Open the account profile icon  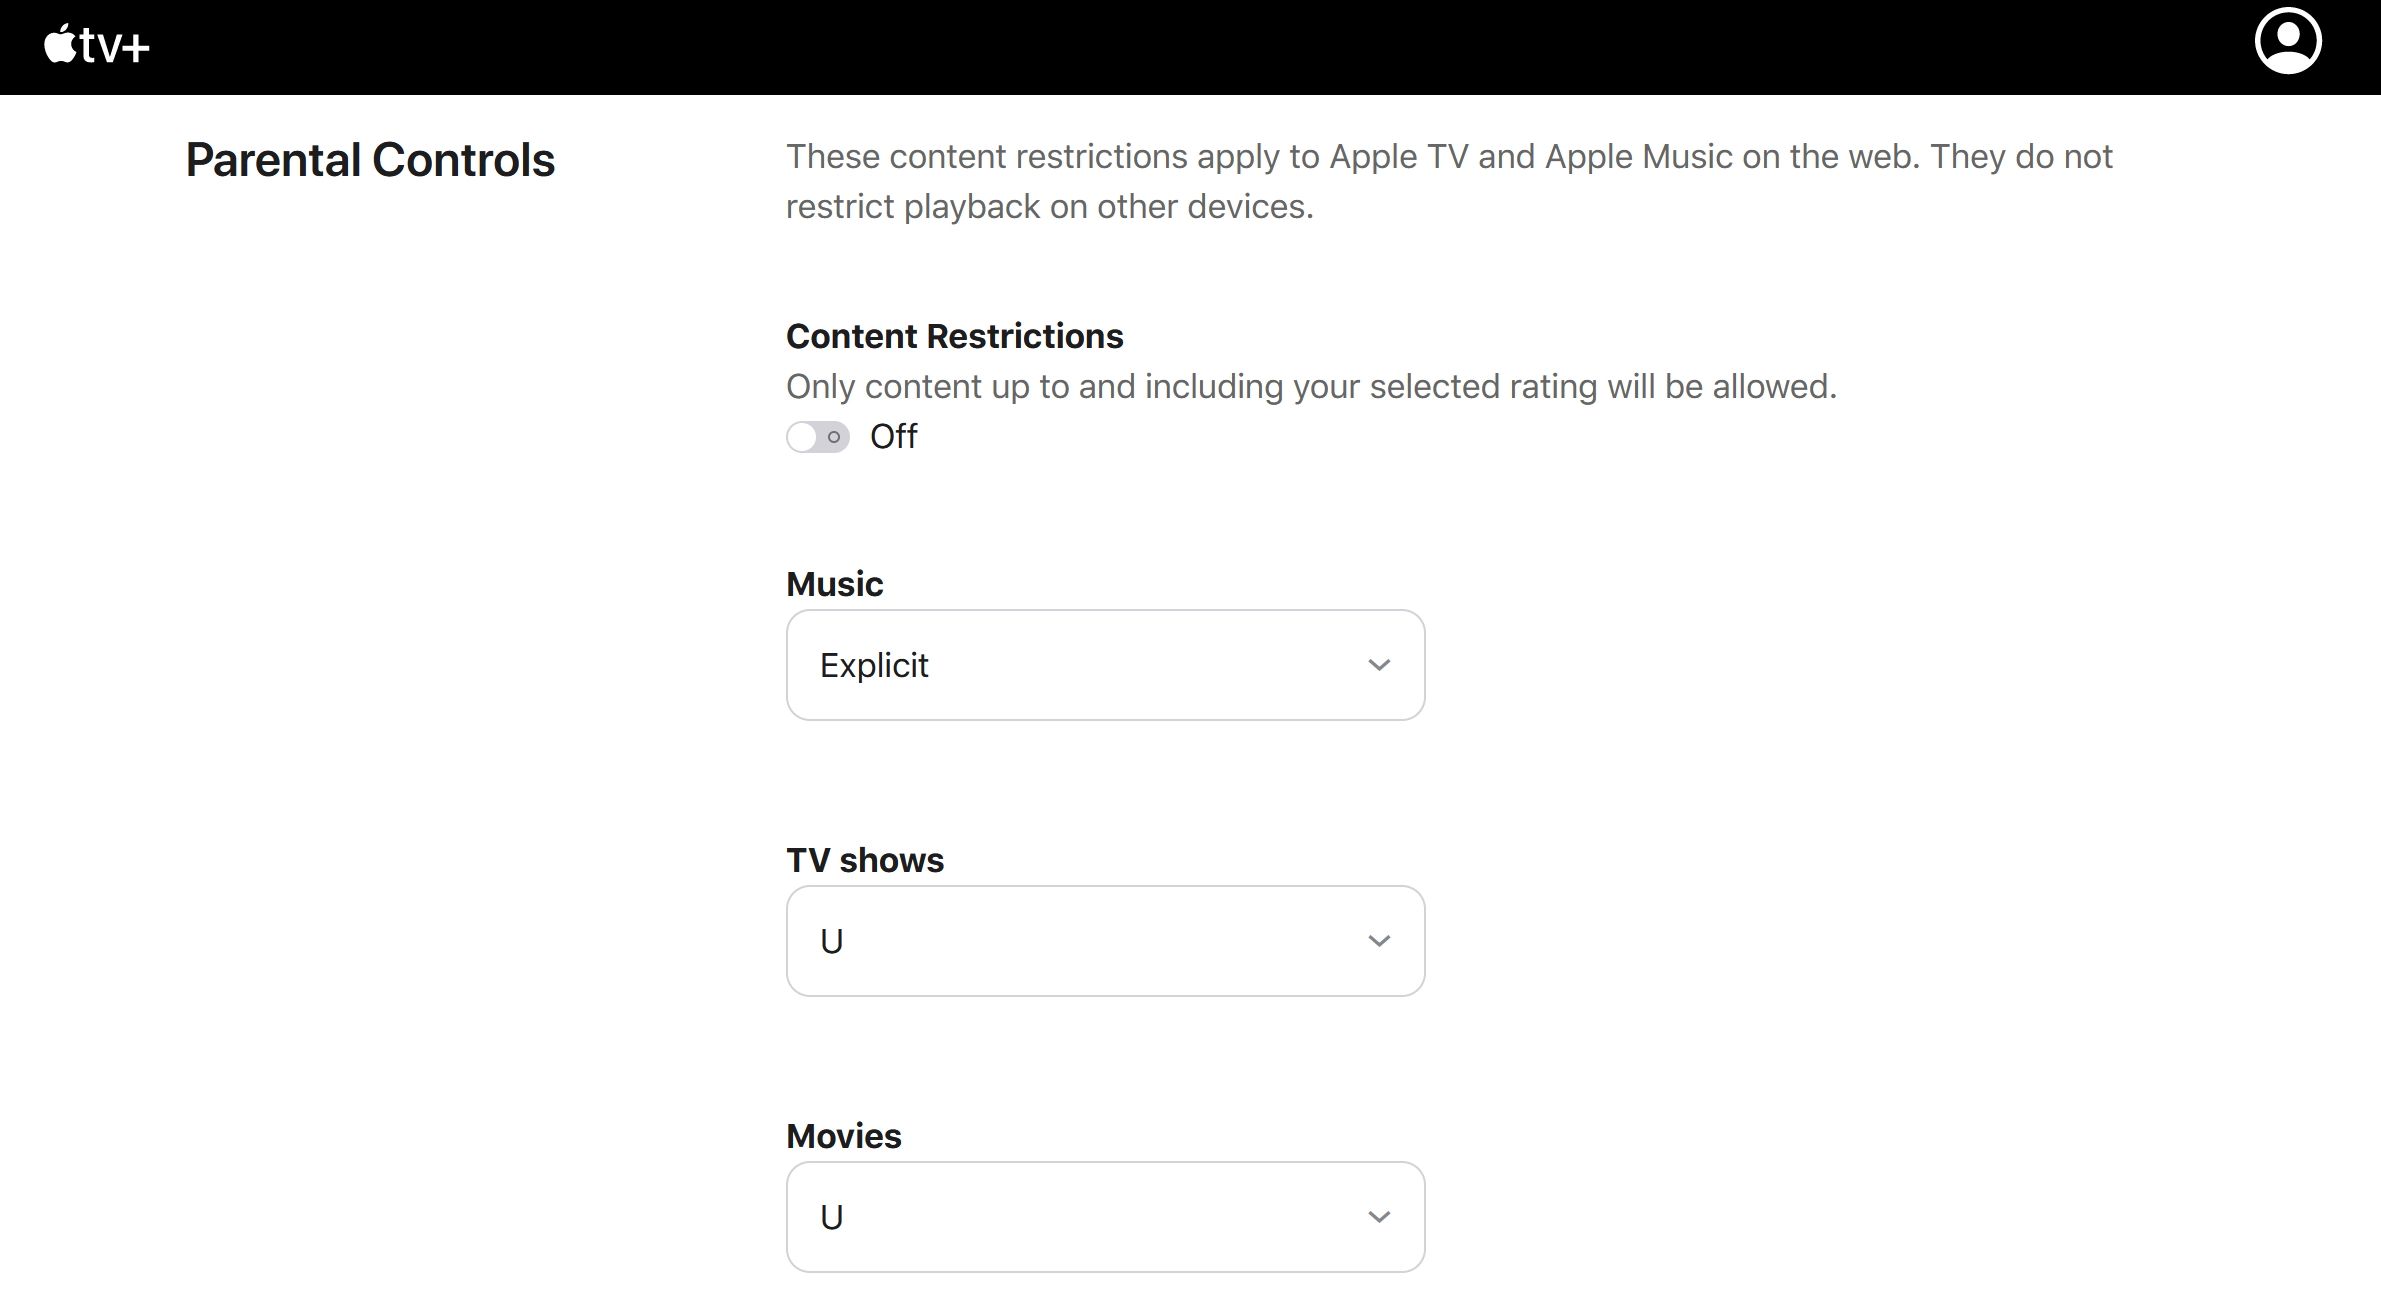pos(2288,41)
